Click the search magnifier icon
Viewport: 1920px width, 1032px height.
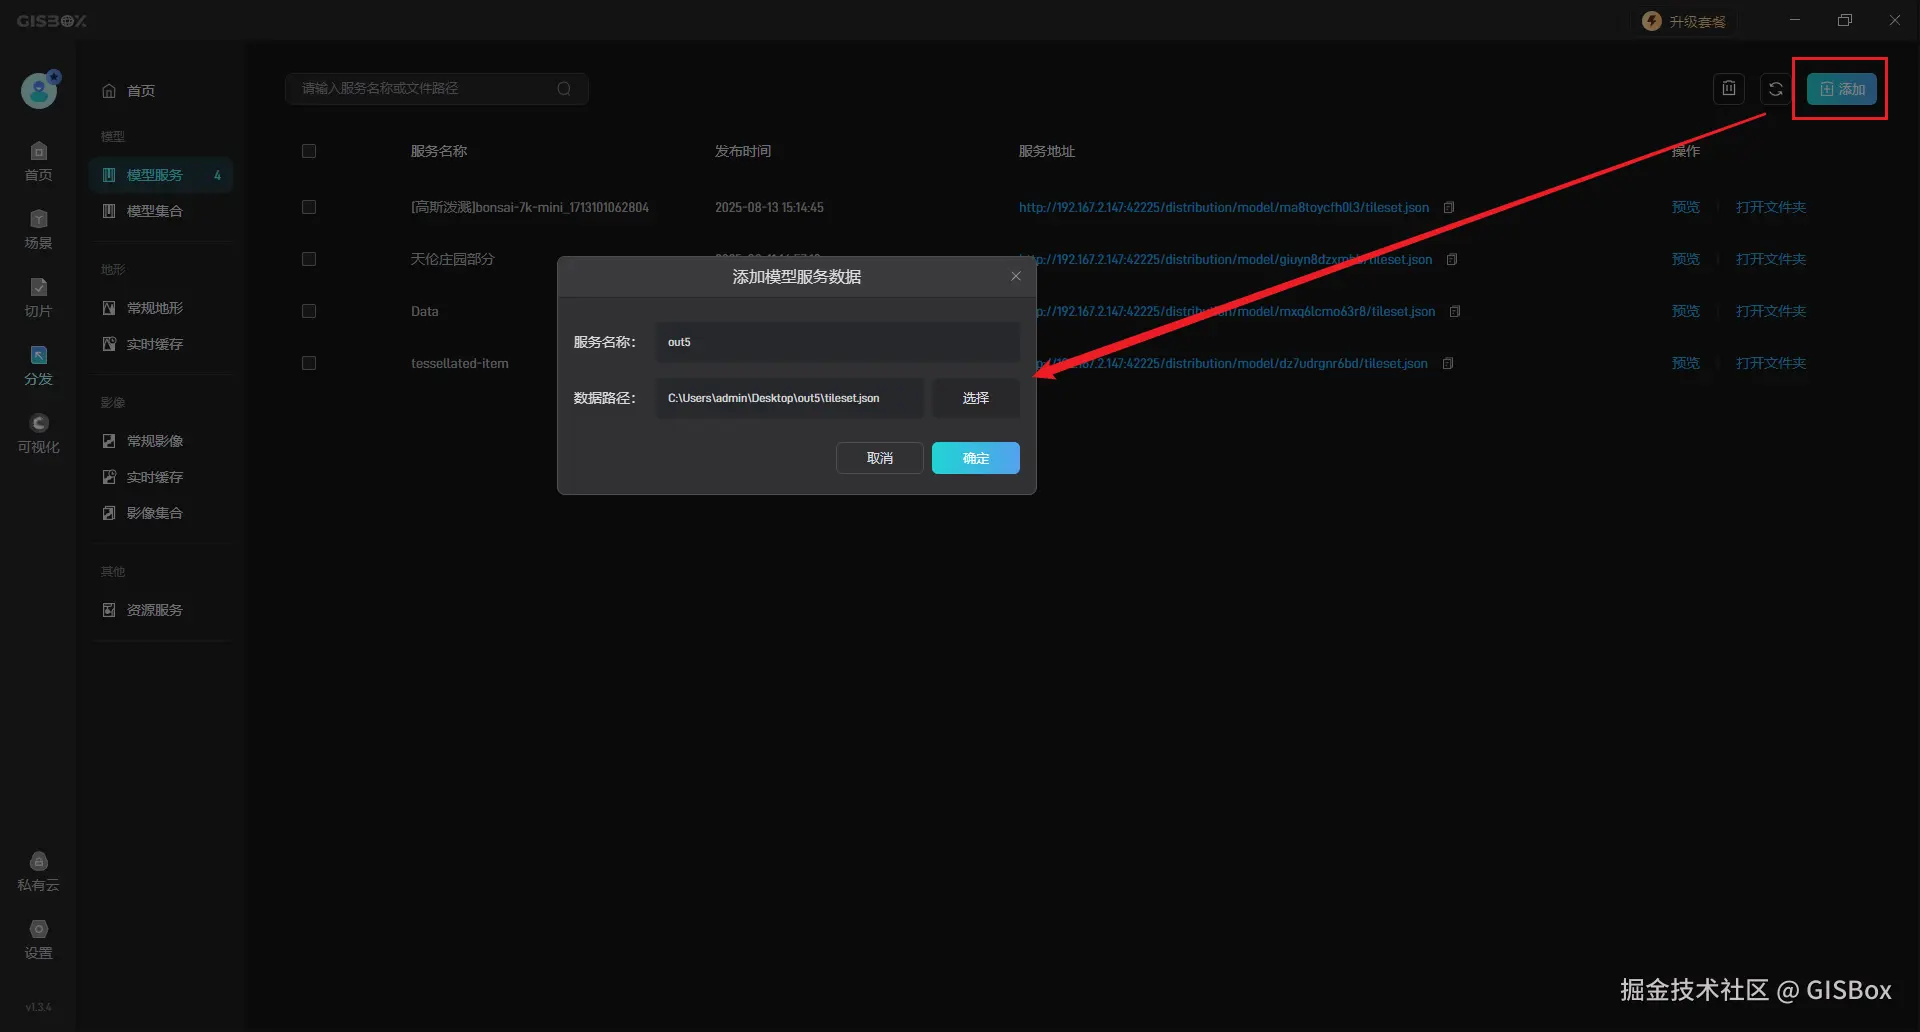click(564, 89)
